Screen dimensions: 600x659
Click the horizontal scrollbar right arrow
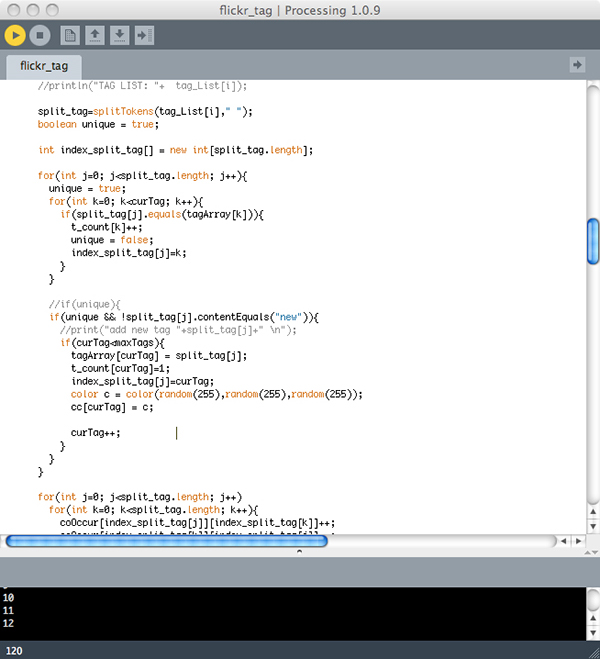tap(579, 541)
